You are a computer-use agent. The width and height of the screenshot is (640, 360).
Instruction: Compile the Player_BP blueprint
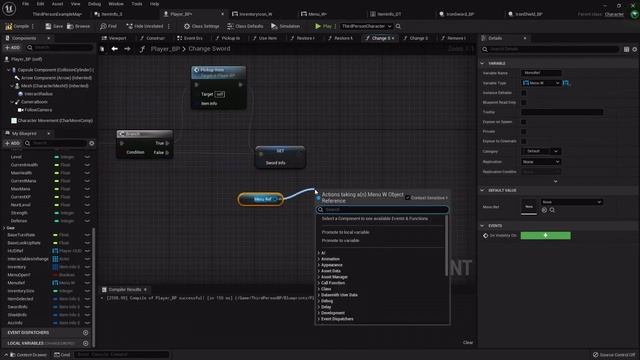(x=17, y=26)
